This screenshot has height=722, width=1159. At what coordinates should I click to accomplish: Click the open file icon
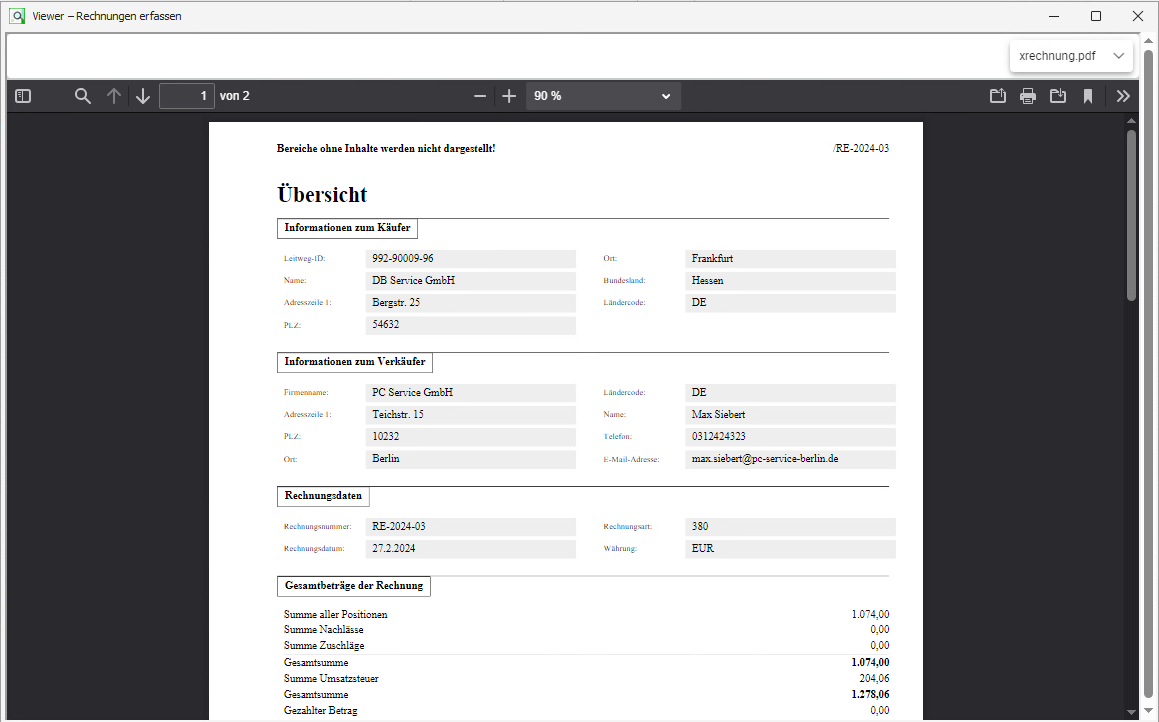997,96
